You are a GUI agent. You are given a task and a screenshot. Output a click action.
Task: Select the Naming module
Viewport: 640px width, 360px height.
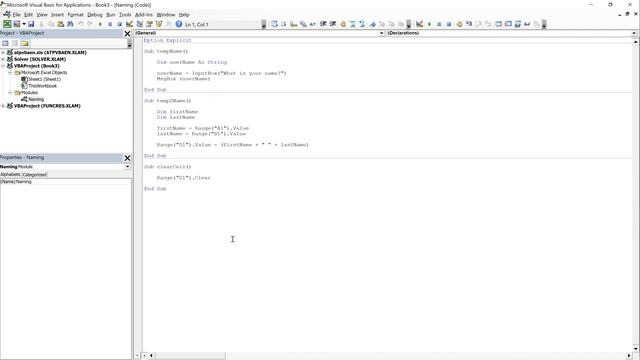pos(36,99)
